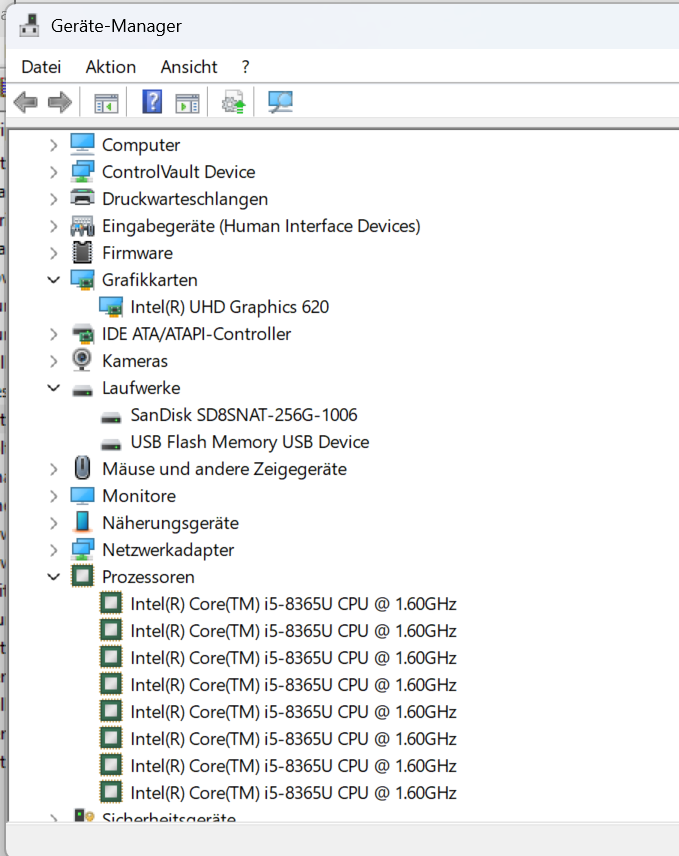This screenshot has width=679, height=856.
Task: Scan for hardware changes icon
Action: [x=281, y=102]
